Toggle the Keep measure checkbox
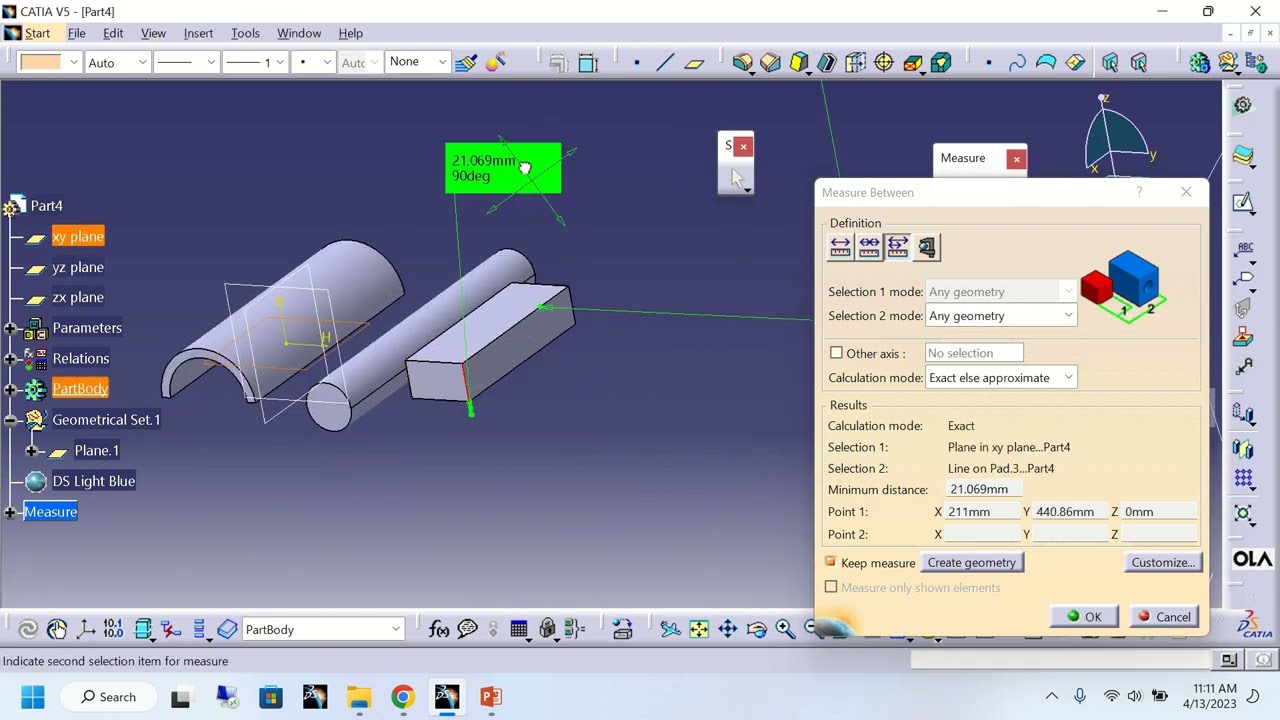 coord(831,563)
